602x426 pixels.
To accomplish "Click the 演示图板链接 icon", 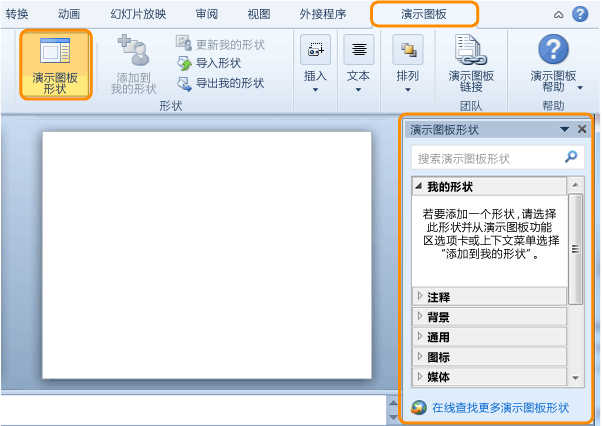I will [471, 50].
